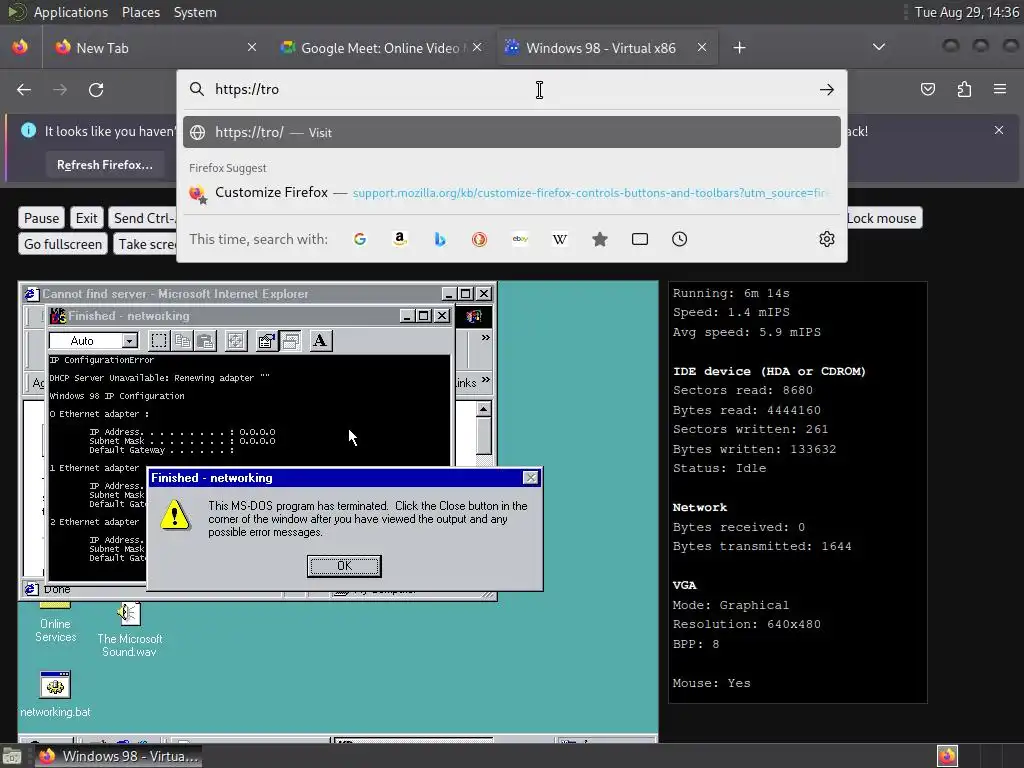This screenshot has height=768, width=1024.
Task: Open the Firefox hamburger menu
Action: 1000,89
